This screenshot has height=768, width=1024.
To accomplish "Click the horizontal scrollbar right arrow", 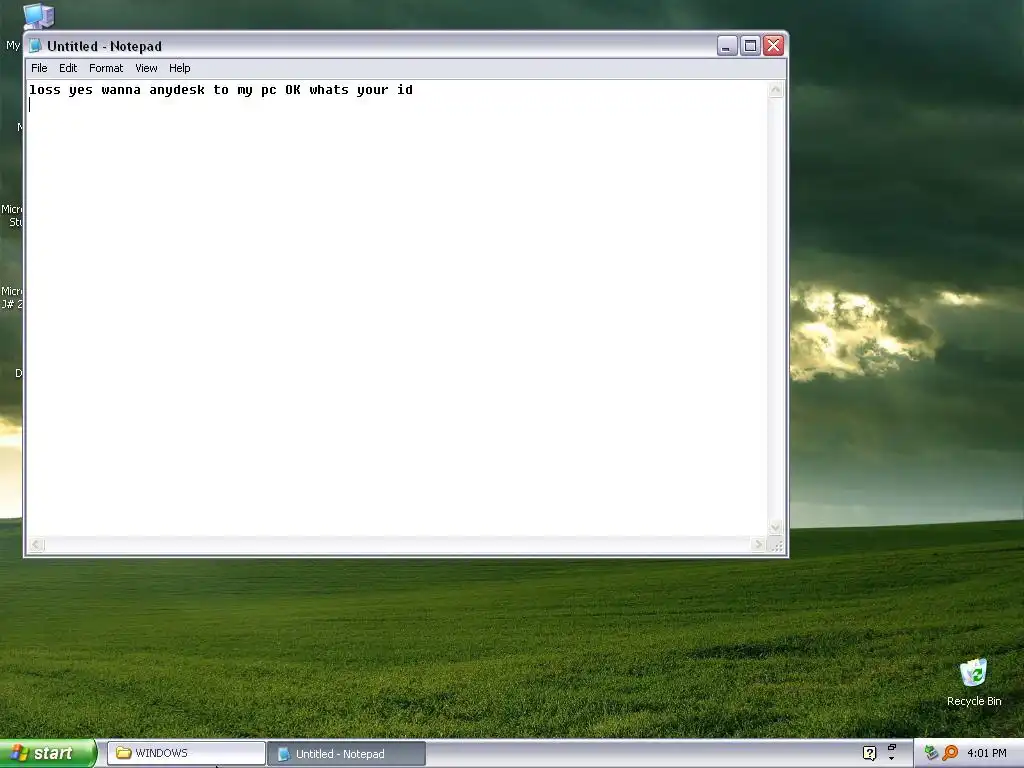I will click(758, 545).
